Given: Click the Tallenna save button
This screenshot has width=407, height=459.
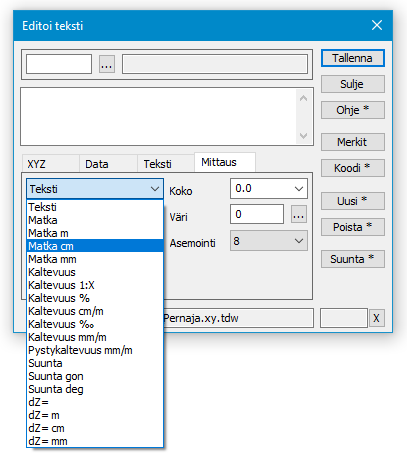Looking at the screenshot, I should coord(353,58).
